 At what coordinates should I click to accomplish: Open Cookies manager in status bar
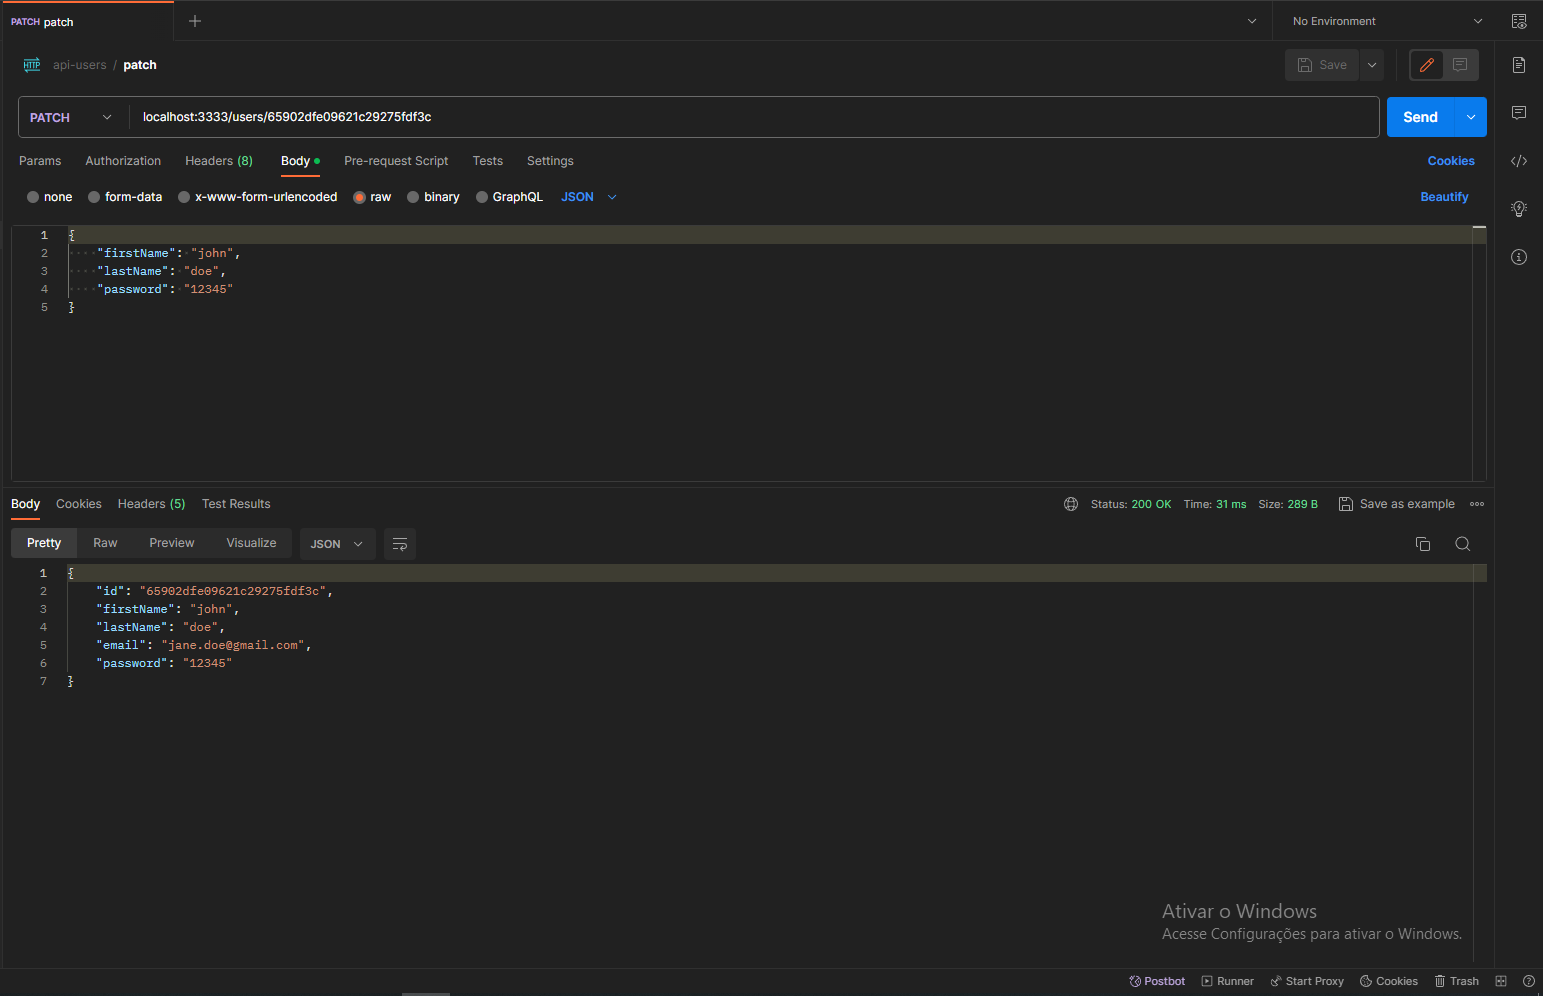coord(1389,981)
